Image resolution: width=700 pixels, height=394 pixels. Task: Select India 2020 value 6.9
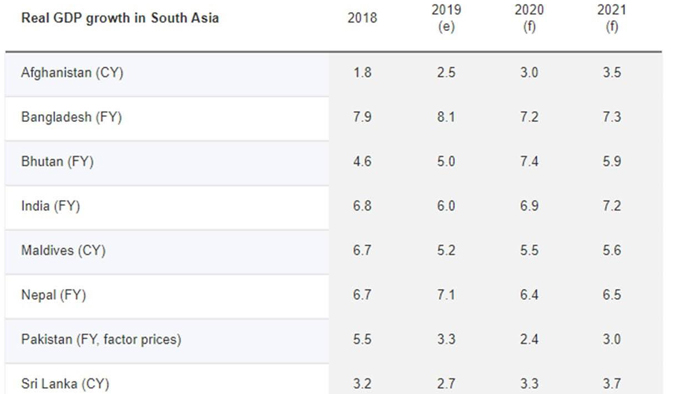coord(529,206)
